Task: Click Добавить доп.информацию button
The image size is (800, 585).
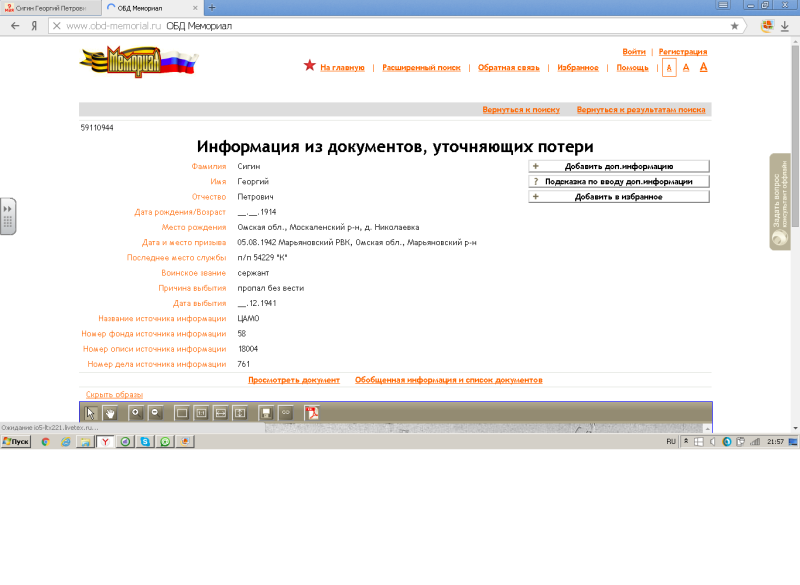Action: [x=619, y=166]
